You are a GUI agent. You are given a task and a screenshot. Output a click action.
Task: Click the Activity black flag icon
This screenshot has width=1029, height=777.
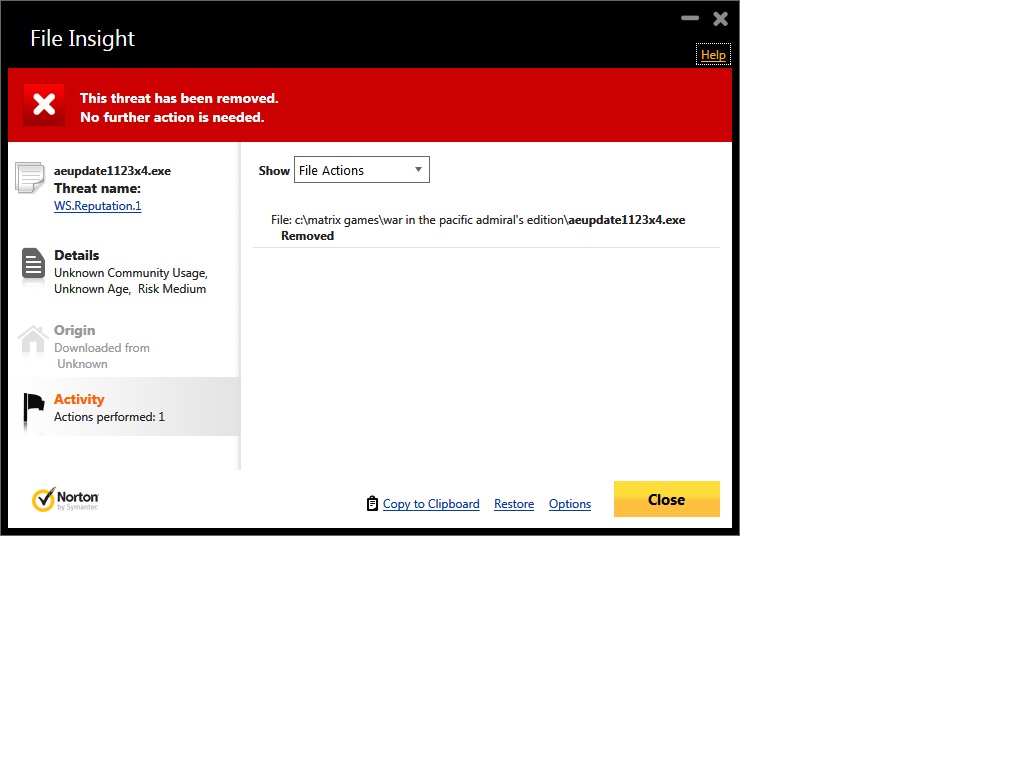coord(33,410)
